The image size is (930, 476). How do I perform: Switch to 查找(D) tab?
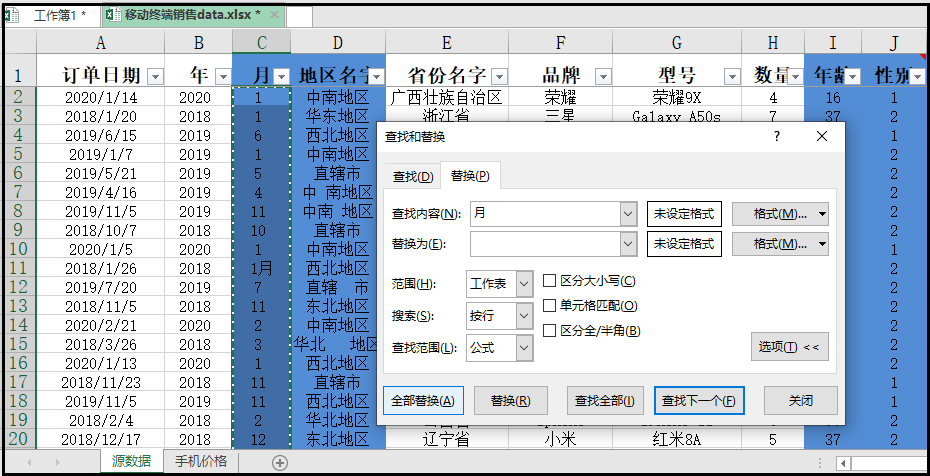[413, 177]
